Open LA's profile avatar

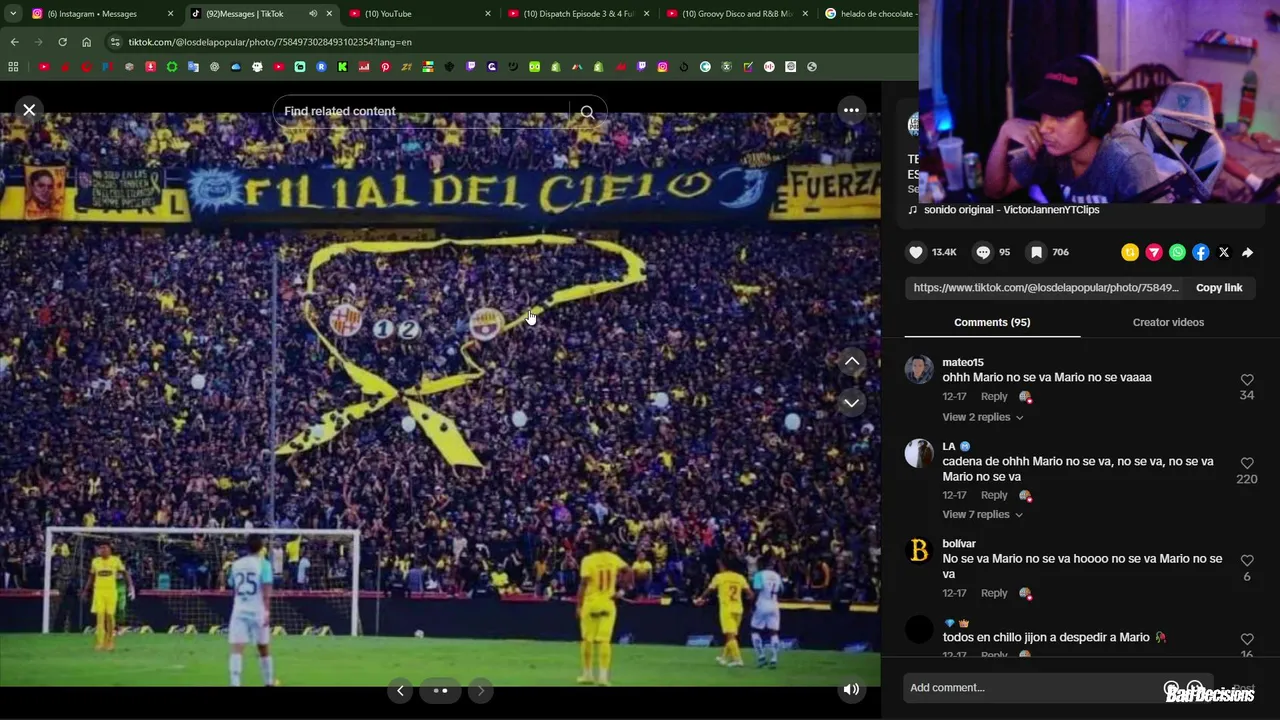919,453
